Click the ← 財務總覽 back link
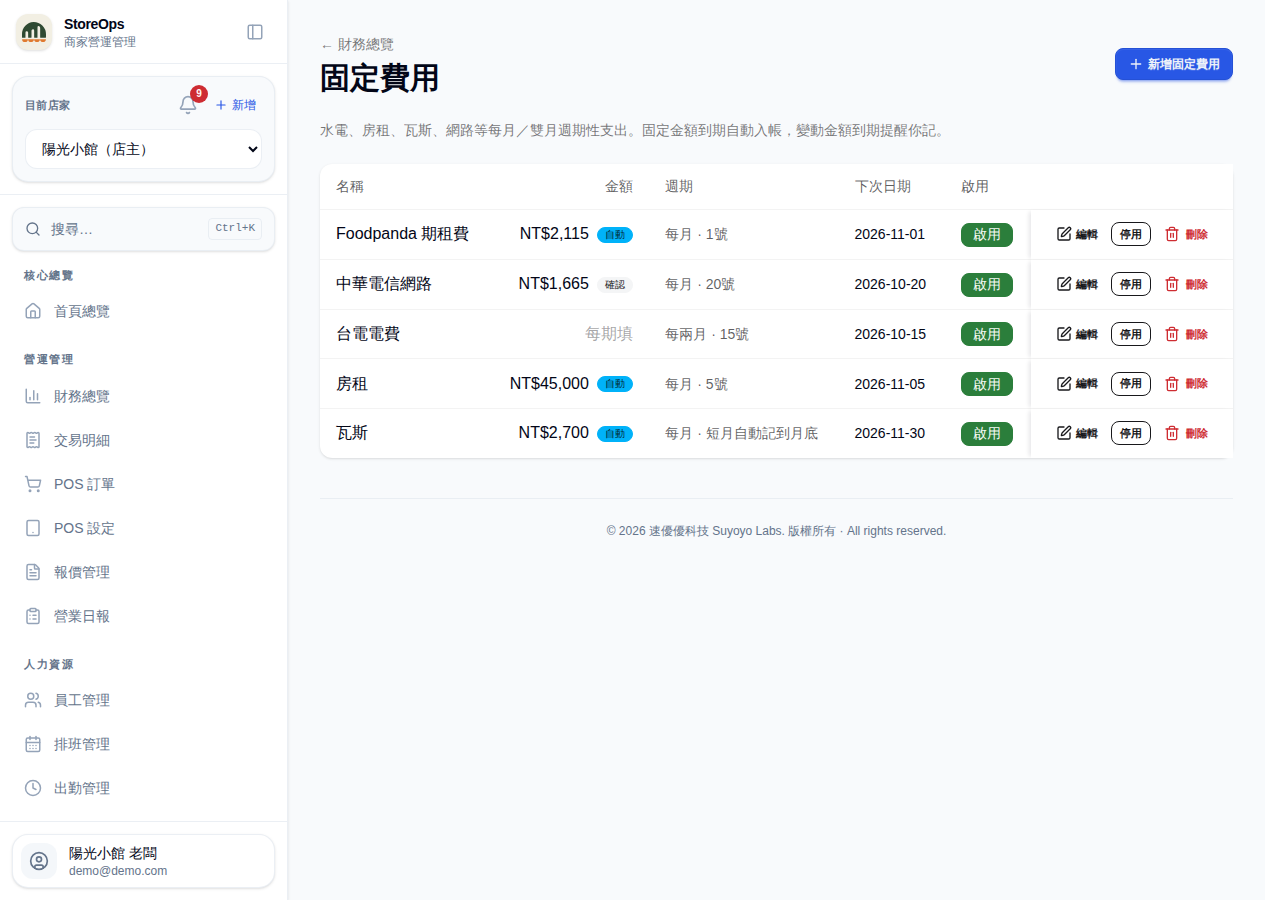The height and width of the screenshot is (900, 1280). (x=357, y=45)
